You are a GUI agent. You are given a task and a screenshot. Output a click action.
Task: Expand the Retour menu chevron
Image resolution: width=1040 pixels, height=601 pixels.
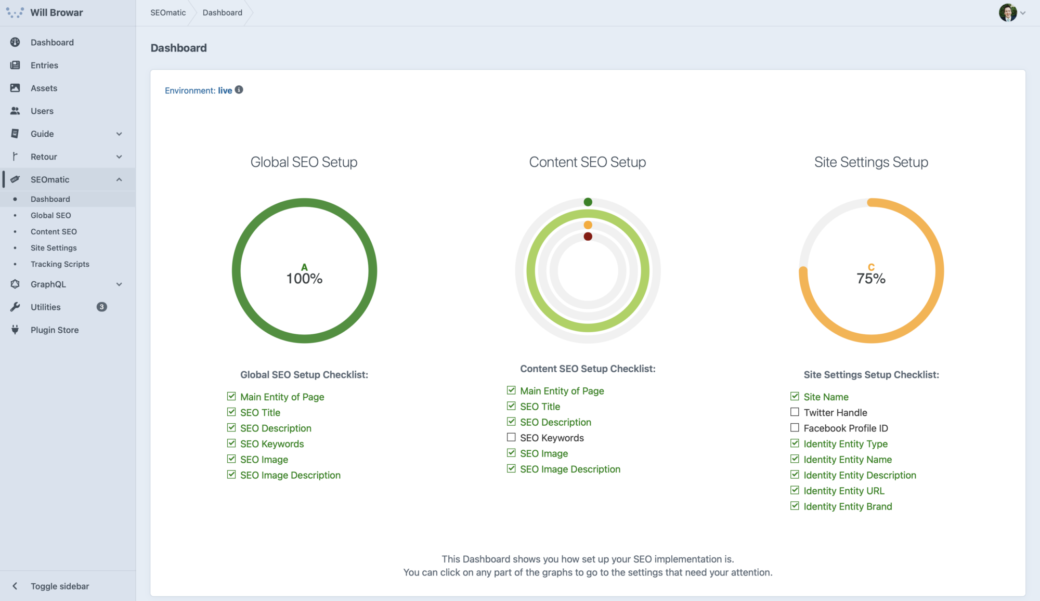[x=119, y=157]
